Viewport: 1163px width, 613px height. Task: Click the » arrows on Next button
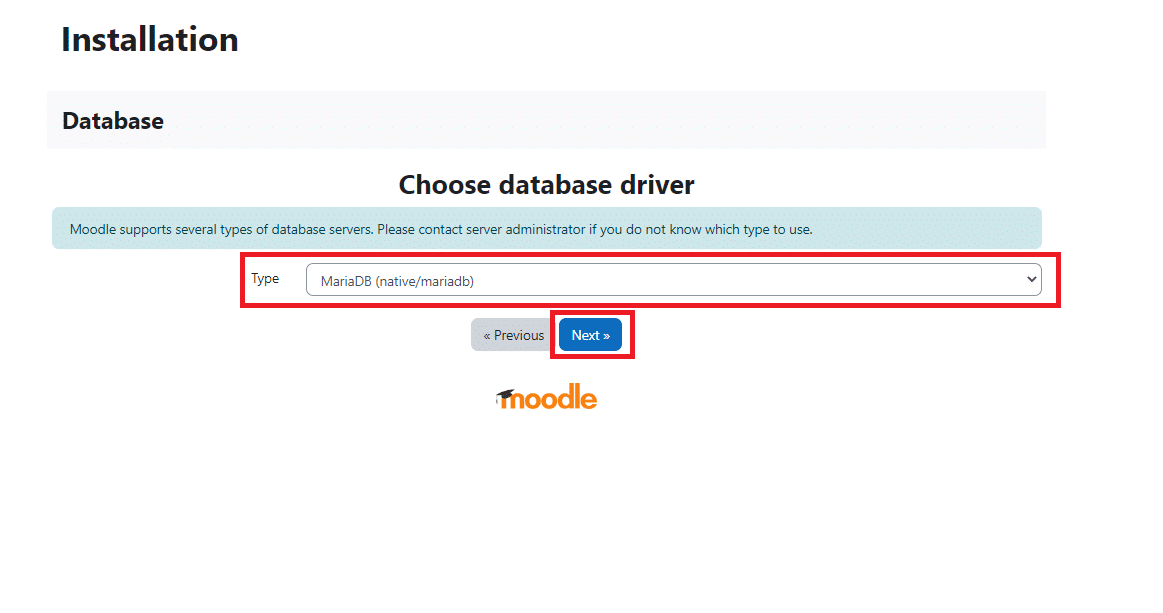tap(606, 336)
